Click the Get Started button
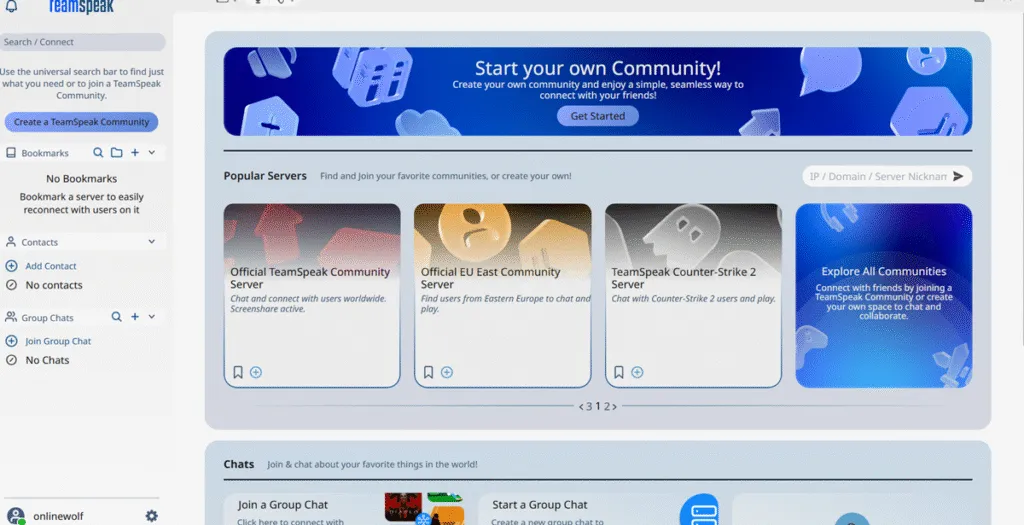The width and height of the screenshot is (1024, 525). [x=598, y=116]
